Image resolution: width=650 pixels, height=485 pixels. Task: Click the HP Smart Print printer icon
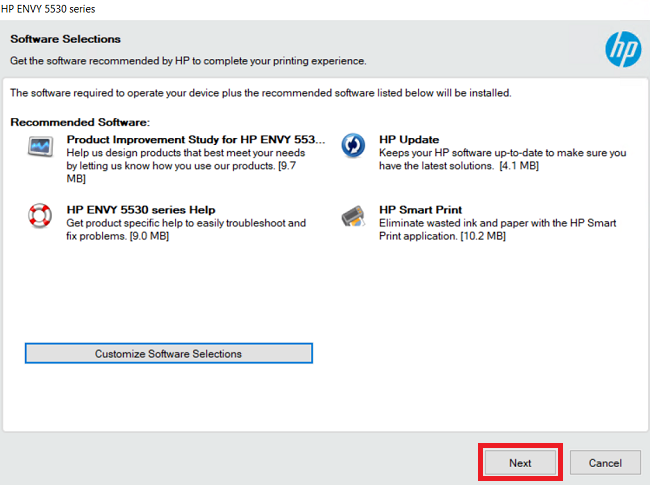353,216
